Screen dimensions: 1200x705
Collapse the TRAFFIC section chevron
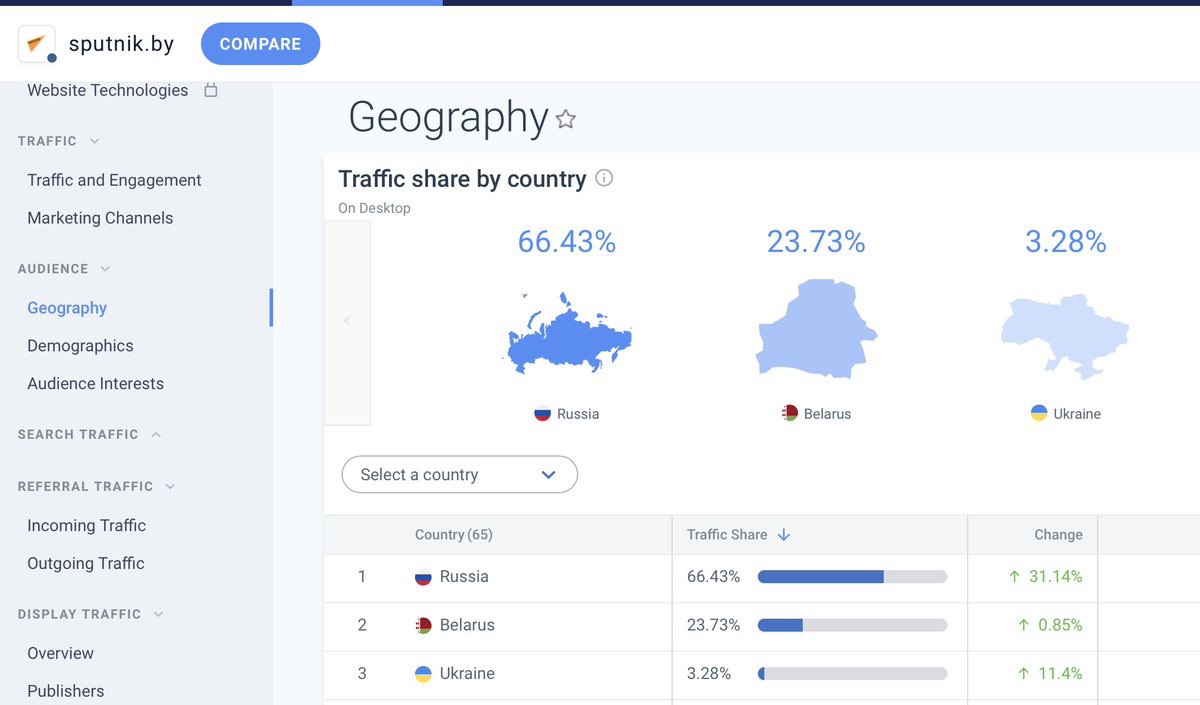[95, 141]
